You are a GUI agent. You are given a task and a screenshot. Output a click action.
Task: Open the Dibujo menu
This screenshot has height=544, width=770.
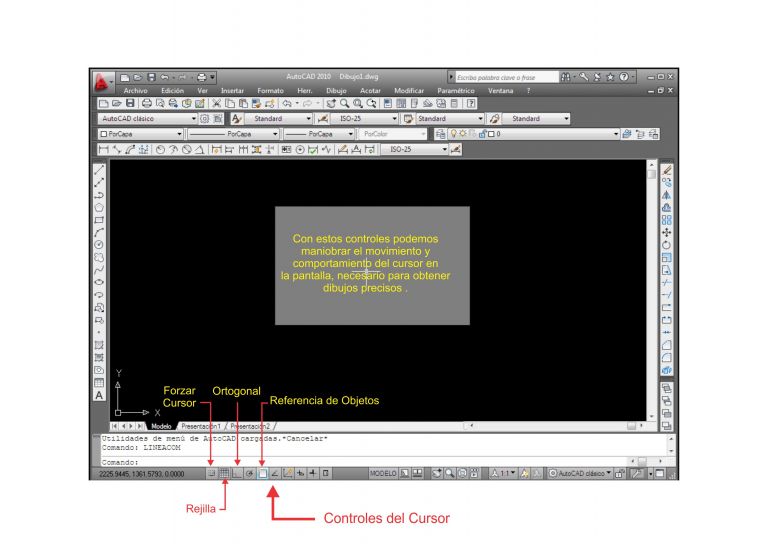[x=336, y=91]
